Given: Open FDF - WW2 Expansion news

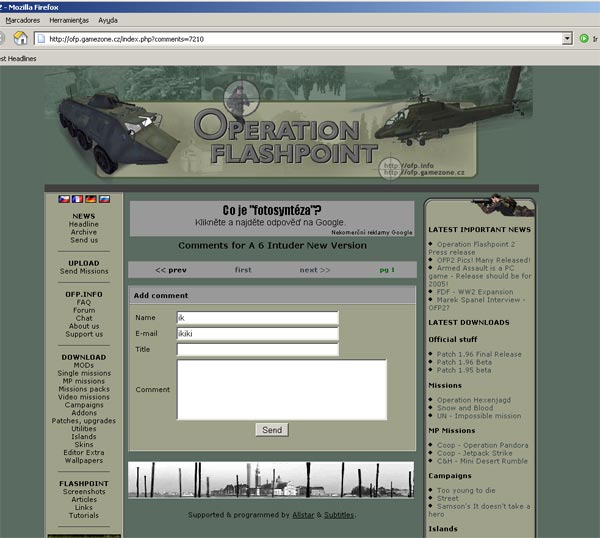Looking at the screenshot, I should (475, 292).
